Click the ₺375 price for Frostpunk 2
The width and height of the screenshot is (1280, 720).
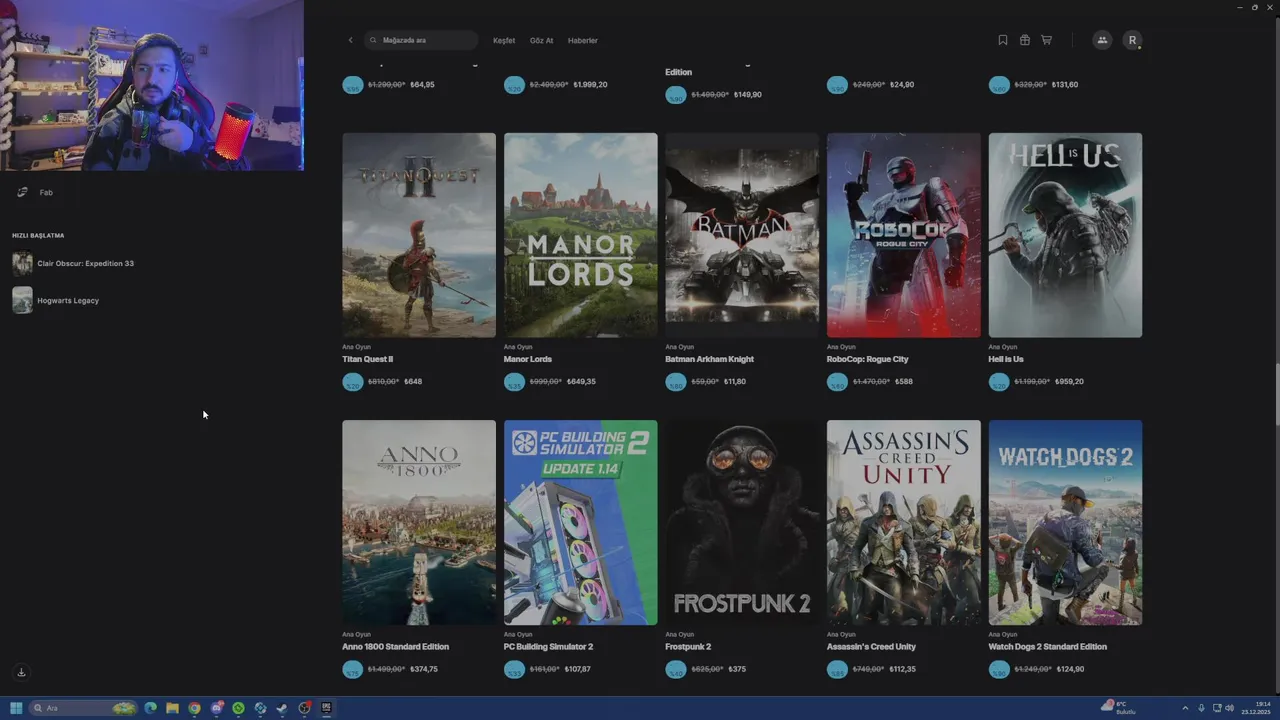pos(737,669)
